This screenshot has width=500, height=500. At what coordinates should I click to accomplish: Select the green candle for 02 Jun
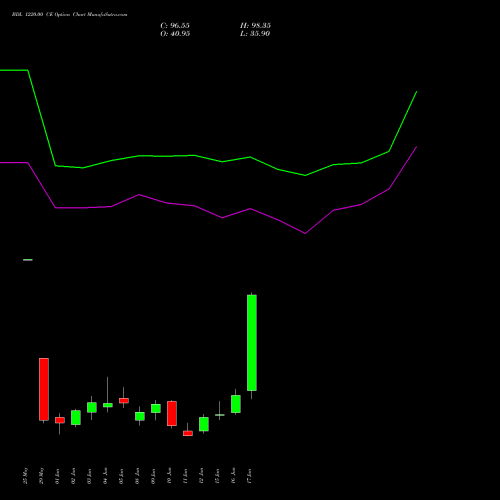tap(76, 417)
